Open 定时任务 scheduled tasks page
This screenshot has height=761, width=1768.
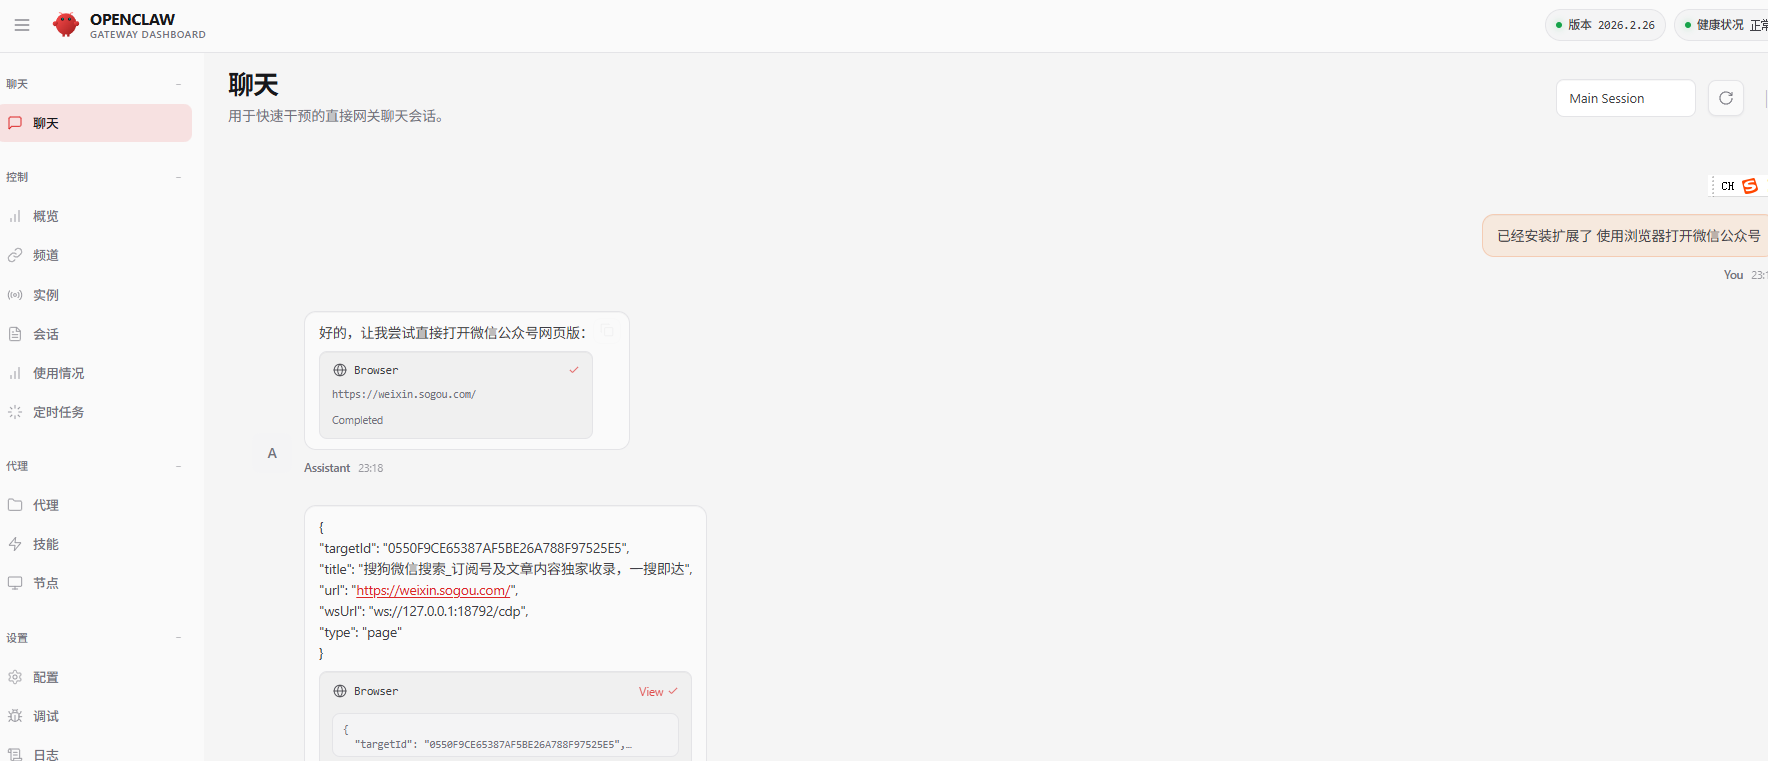coord(58,412)
